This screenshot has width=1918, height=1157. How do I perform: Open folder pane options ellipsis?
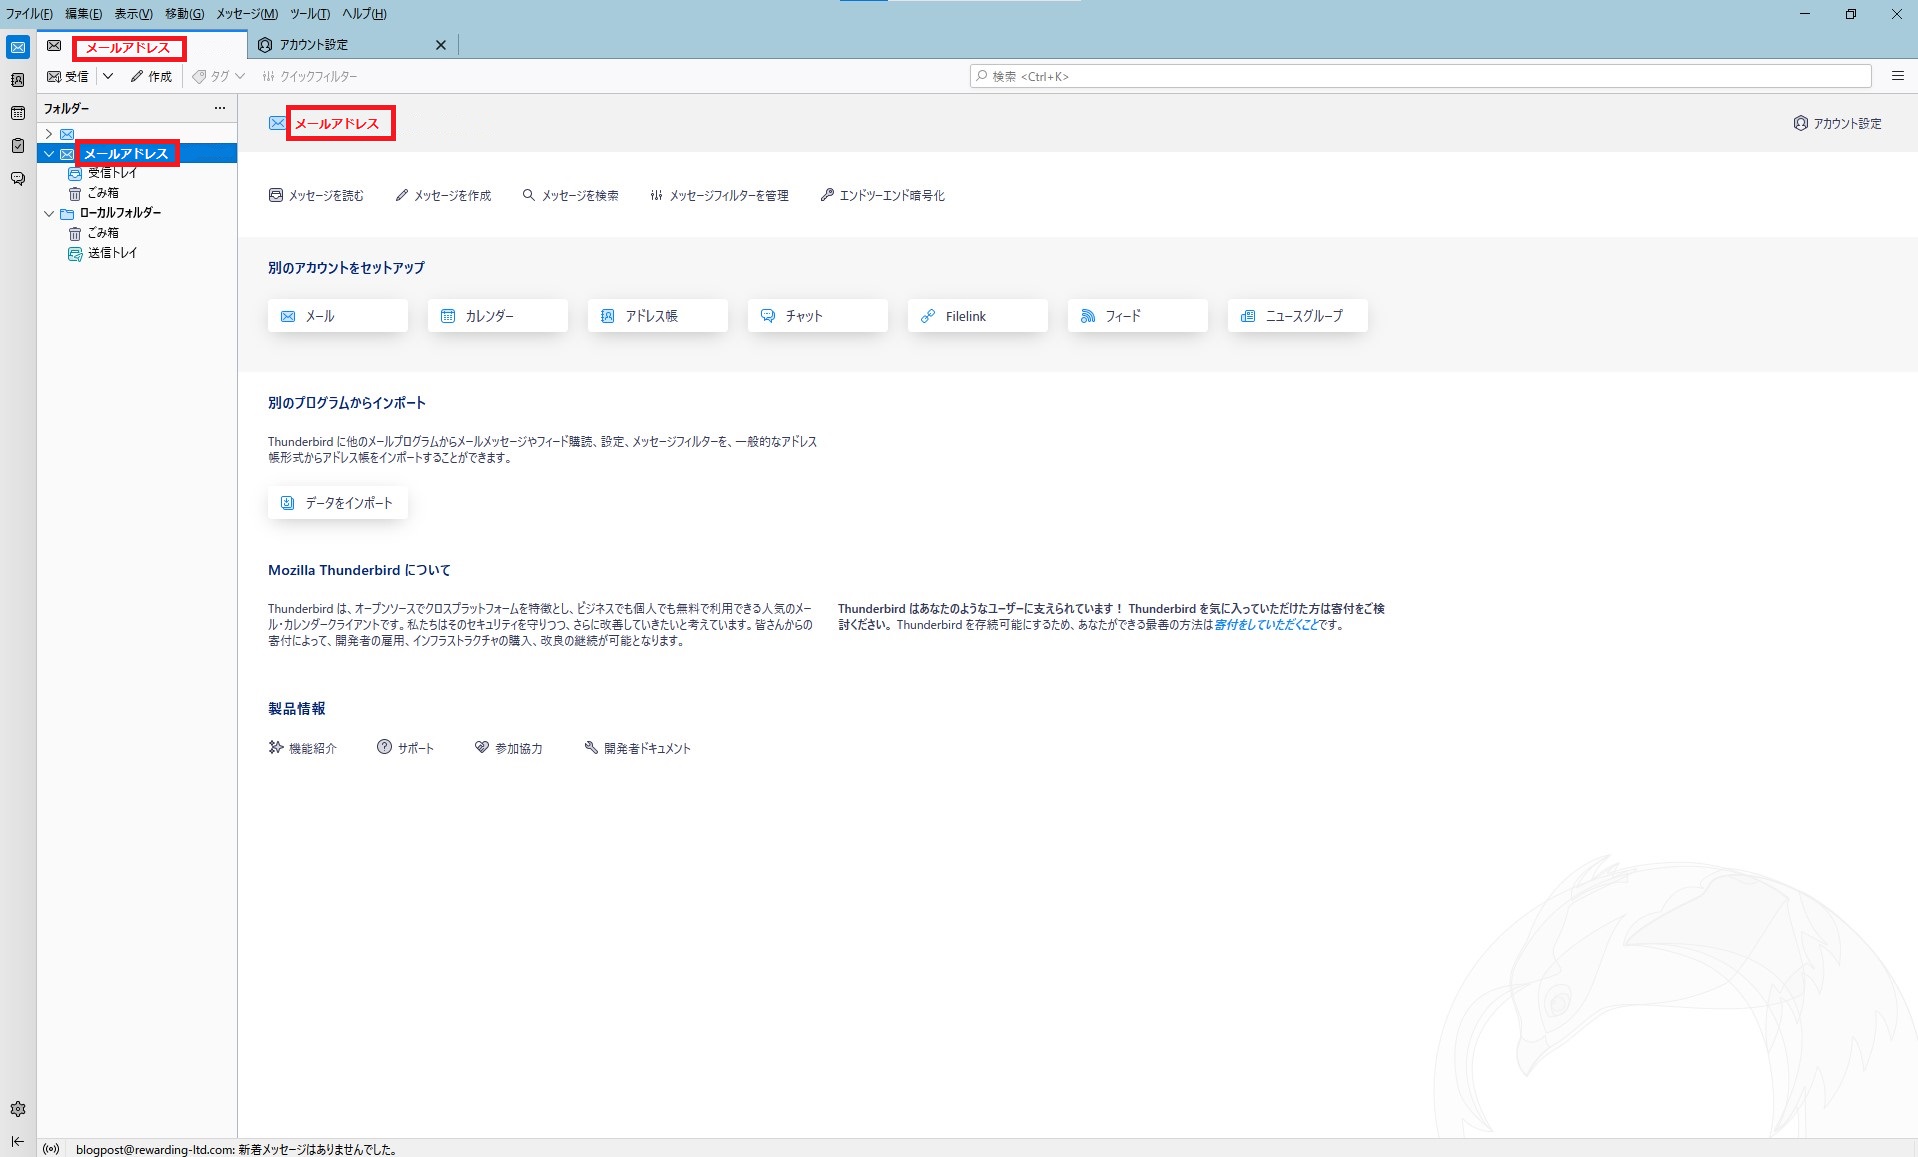tap(220, 108)
